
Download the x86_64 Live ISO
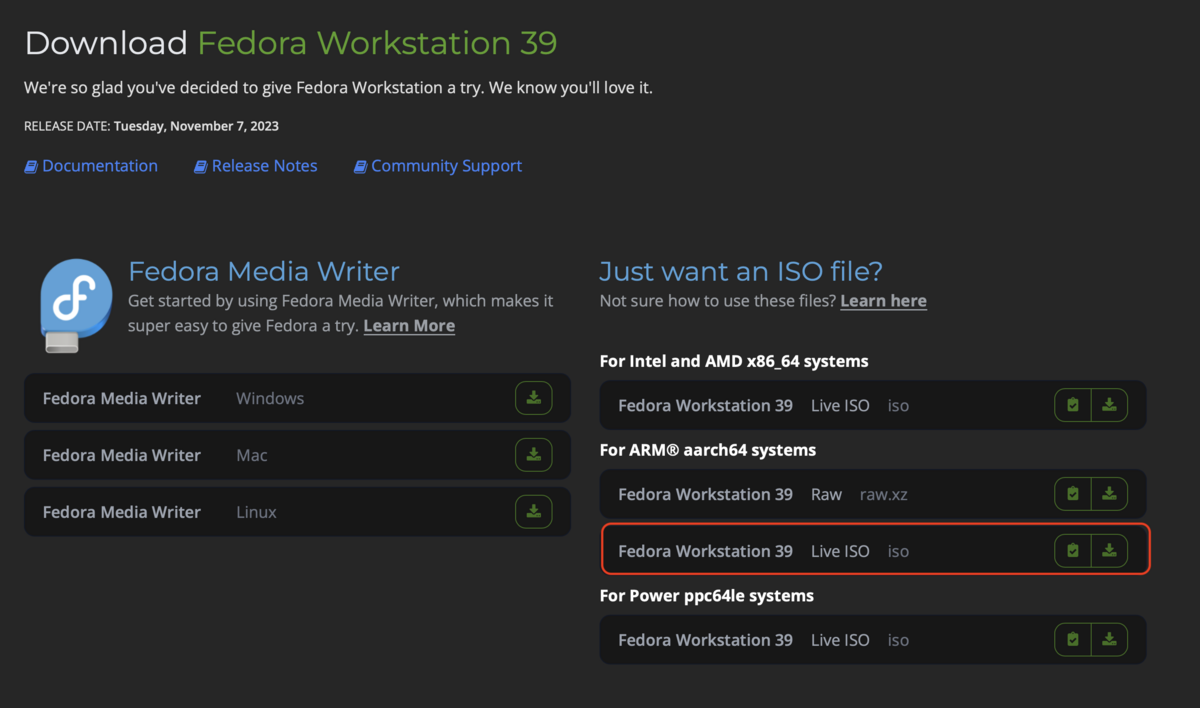coord(1109,405)
